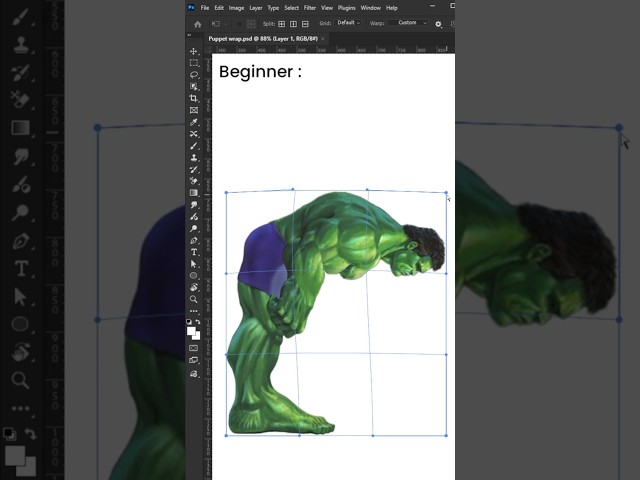The width and height of the screenshot is (640, 480).
Task: Select the Crop tool
Action: [193, 98]
